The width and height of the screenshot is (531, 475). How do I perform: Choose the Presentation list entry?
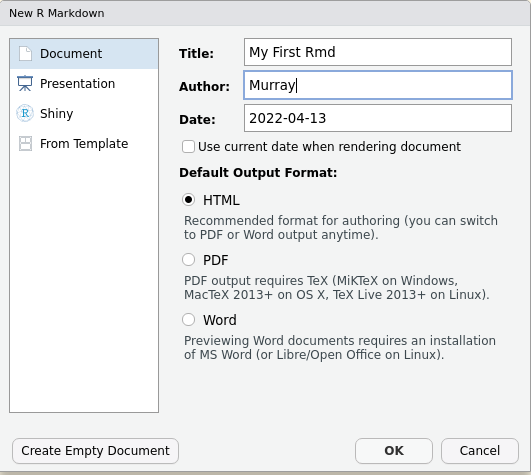(84, 84)
